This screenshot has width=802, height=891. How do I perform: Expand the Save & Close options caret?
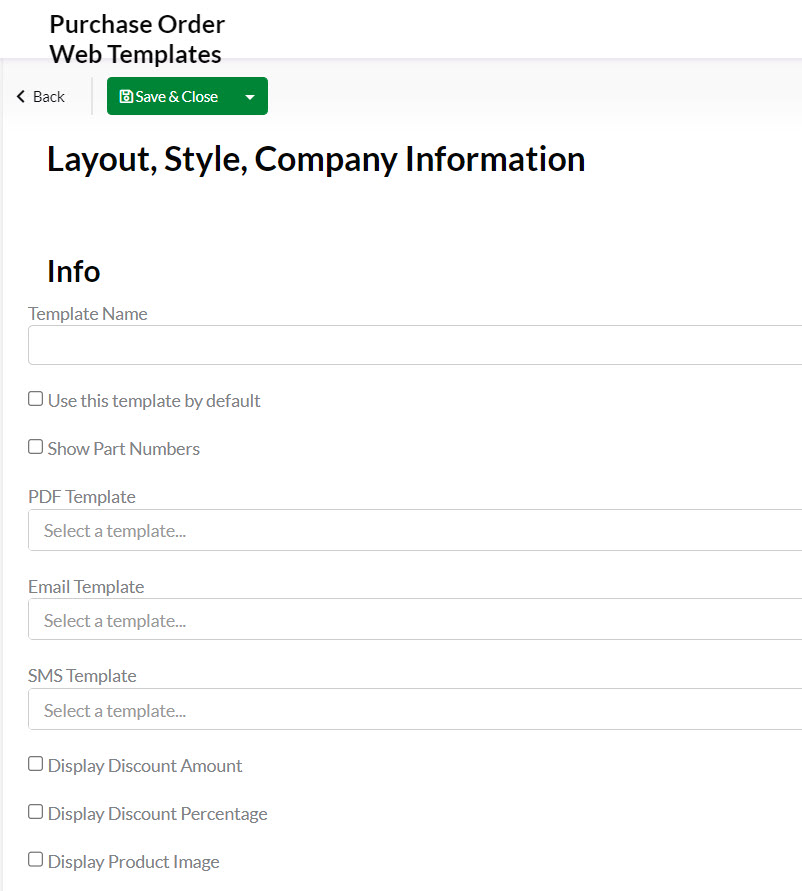[250, 97]
